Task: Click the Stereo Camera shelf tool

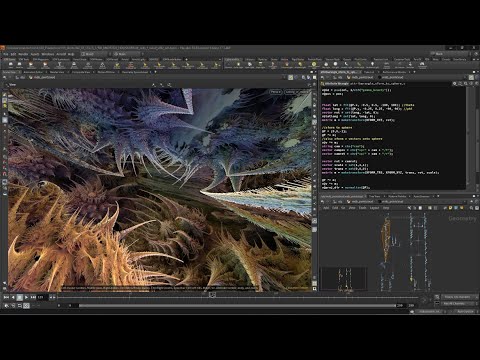Action: [x=386, y=65]
